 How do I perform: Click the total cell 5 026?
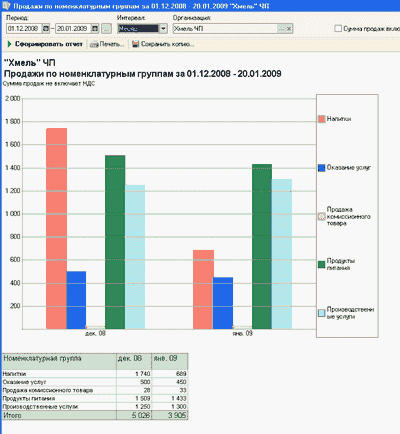coord(134,415)
